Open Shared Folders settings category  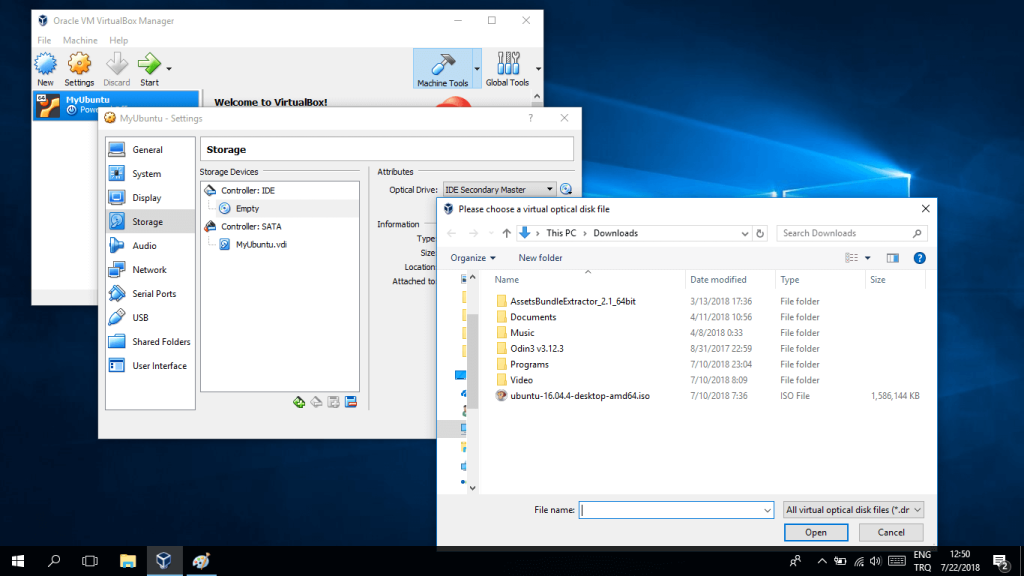coord(150,342)
